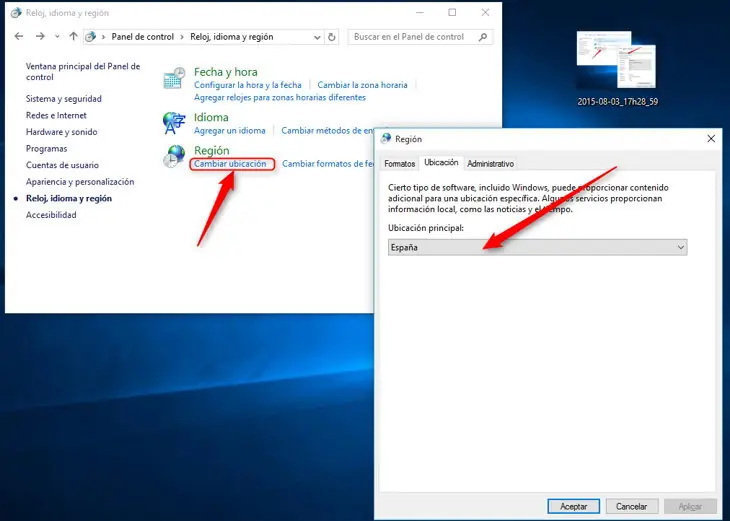The image size is (730, 521).
Task: Refresh the Control Panel window
Action: pos(331,37)
